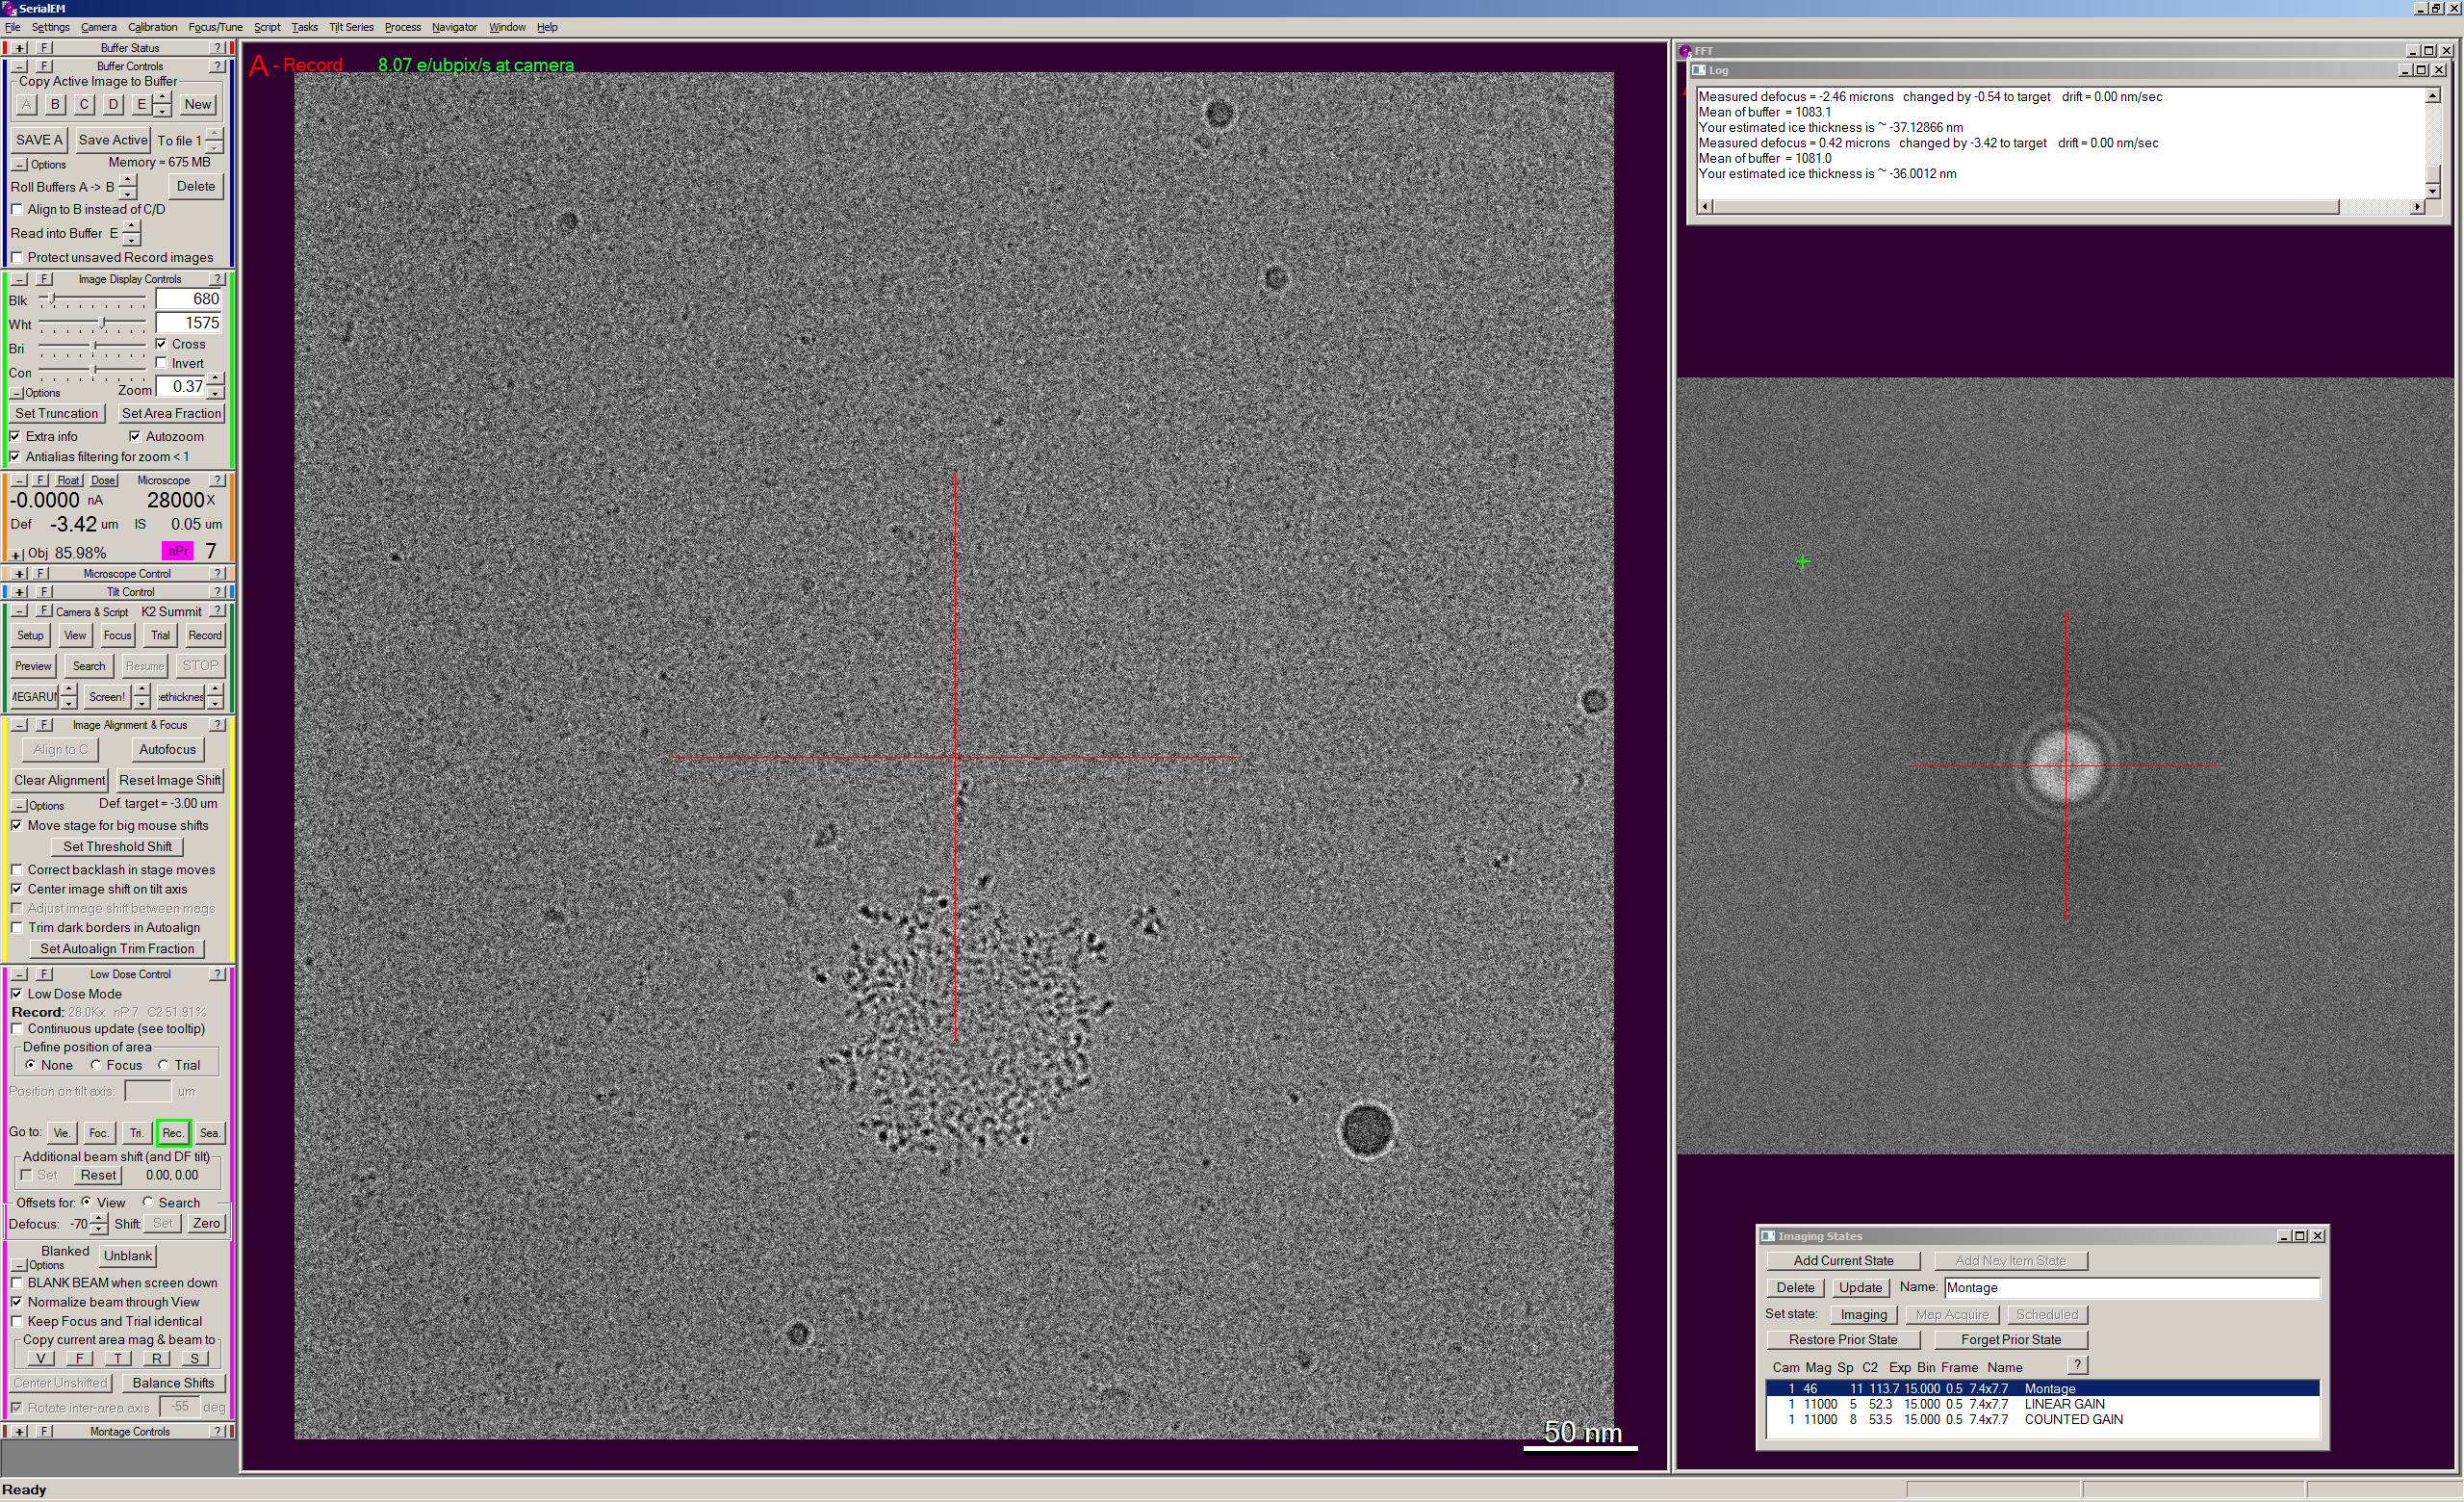Copy active image to buffer C
Screen dimensions: 2464x1502
(x=84, y=104)
